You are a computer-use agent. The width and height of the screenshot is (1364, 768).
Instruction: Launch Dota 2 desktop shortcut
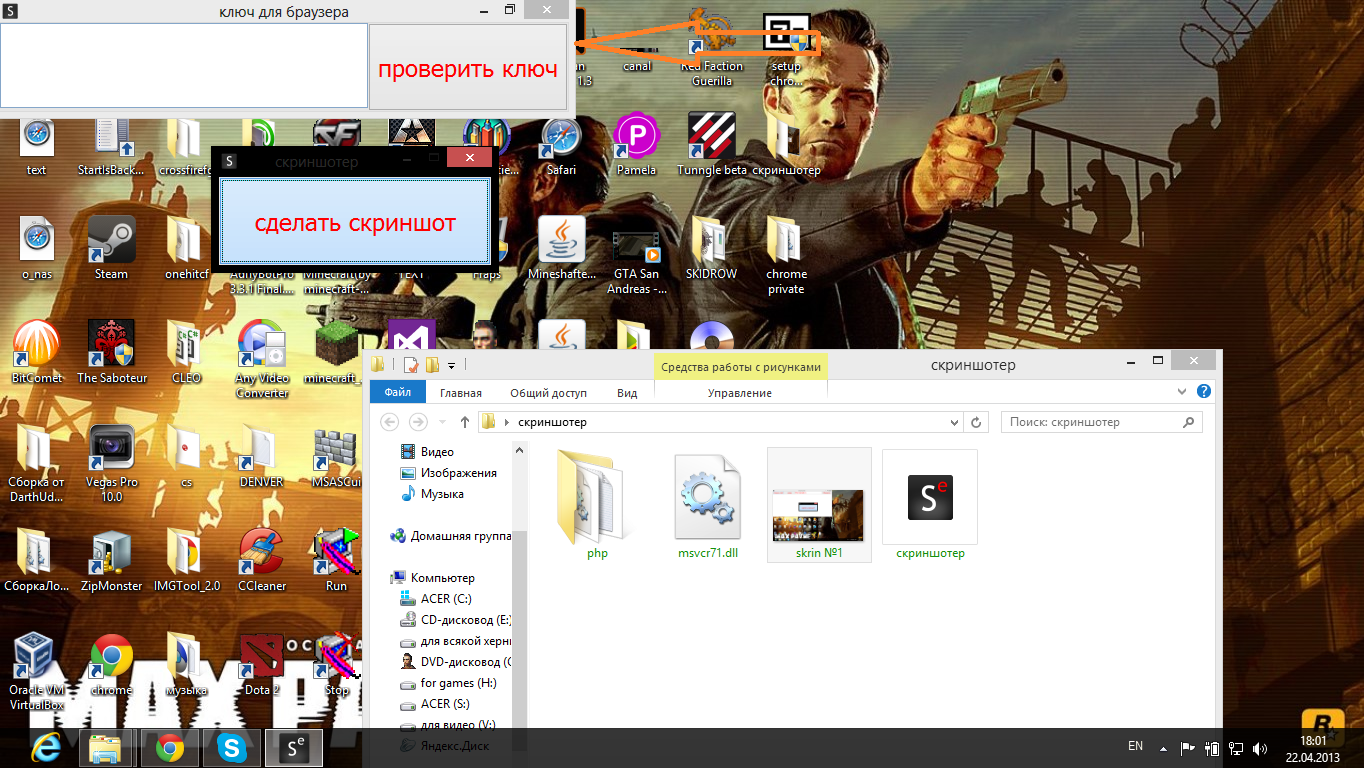tap(261, 664)
